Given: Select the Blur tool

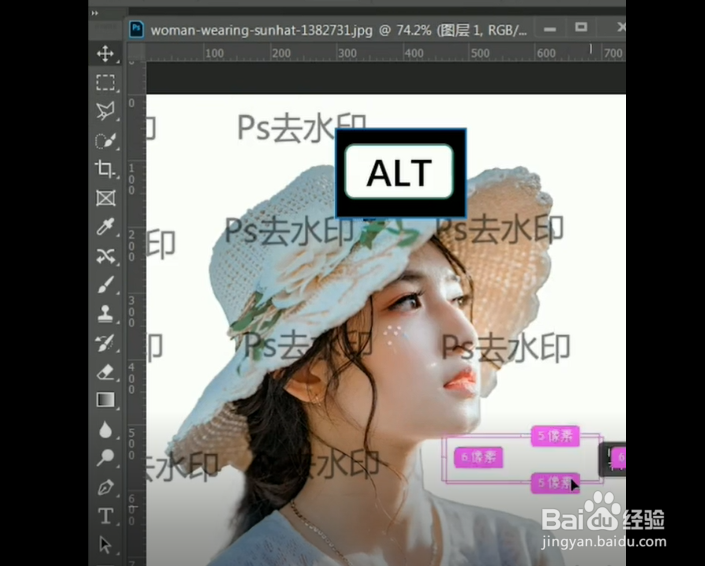Looking at the screenshot, I should pos(105,429).
